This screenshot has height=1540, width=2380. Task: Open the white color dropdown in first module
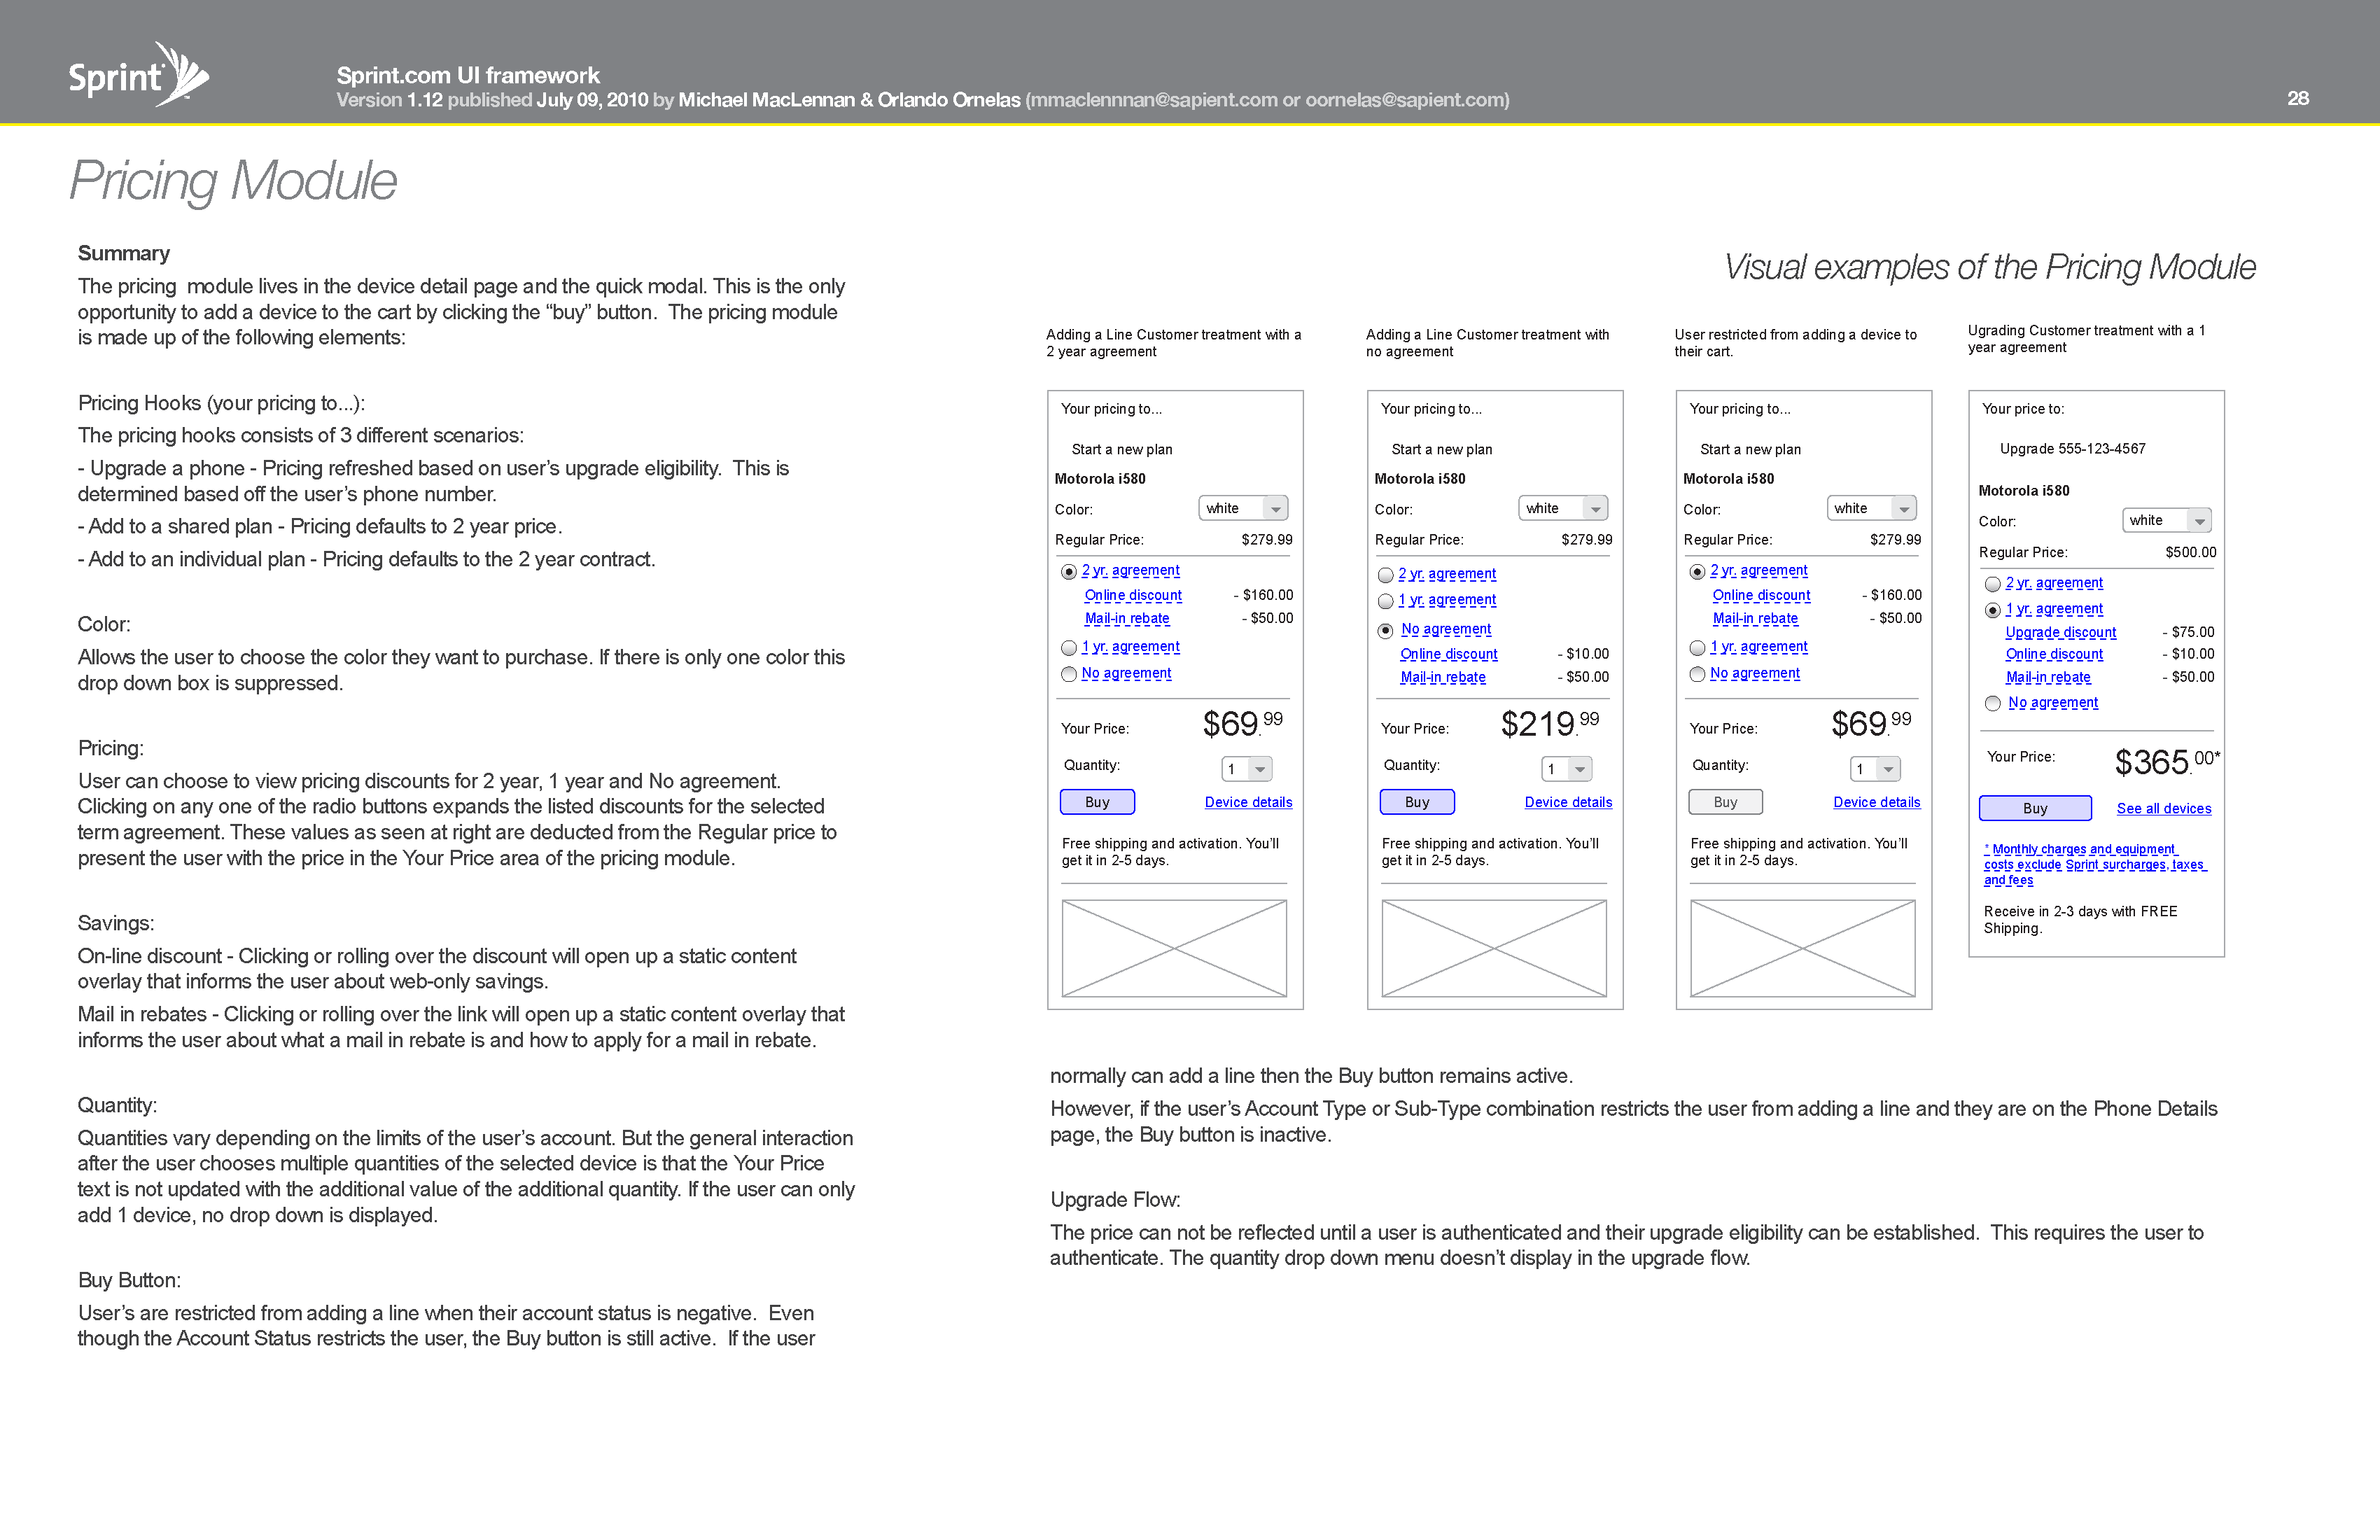click(x=1243, y=508)
